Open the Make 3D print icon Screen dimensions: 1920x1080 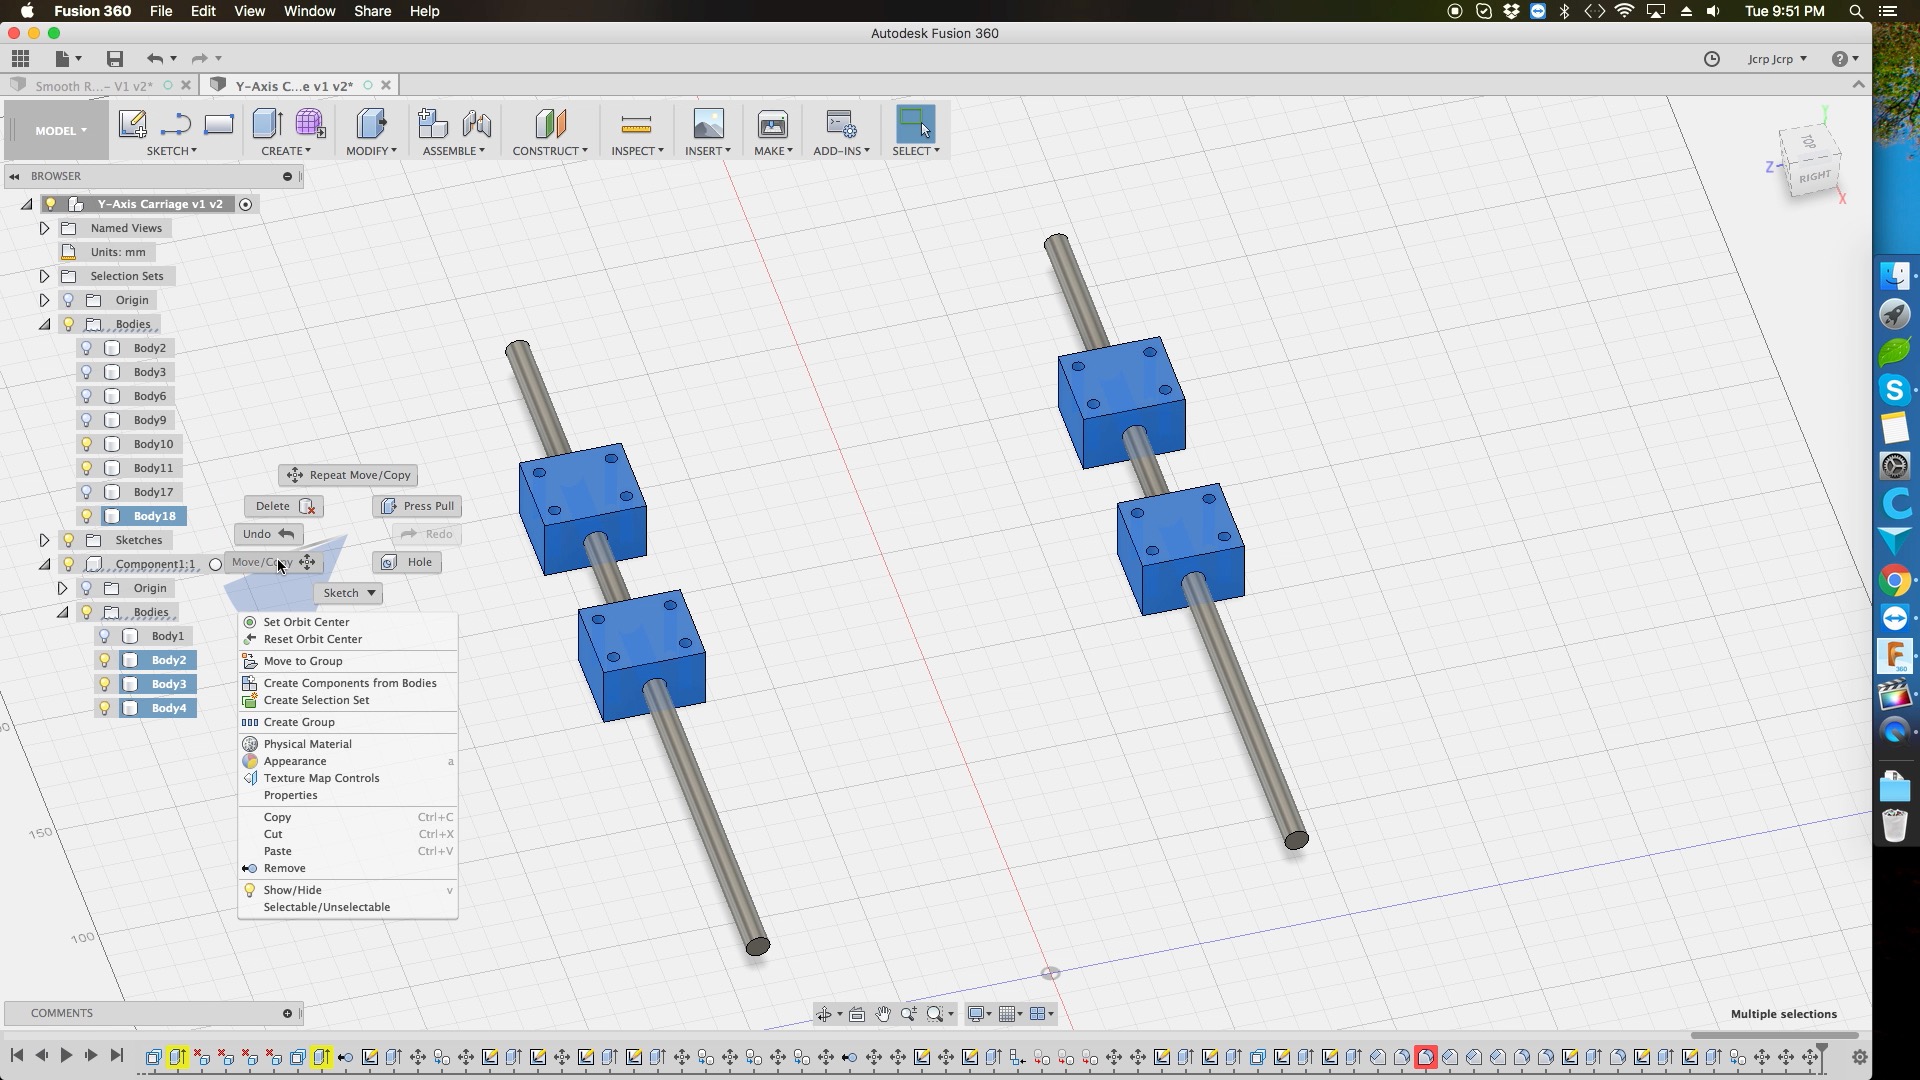pos(772,124)
